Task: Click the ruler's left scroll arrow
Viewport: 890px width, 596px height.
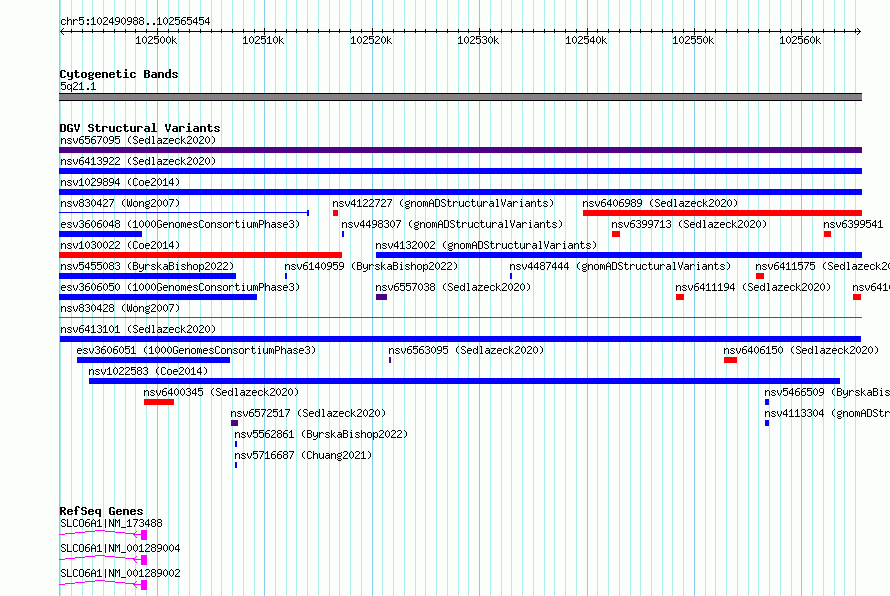Action: pyautogui.click(x=62, y=31)
